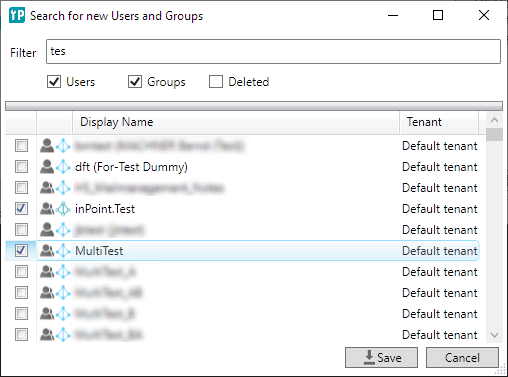Click the blue directory icon in MultiTest row
Viewport: 508px width, 377px height.
(x=63, y=251)
